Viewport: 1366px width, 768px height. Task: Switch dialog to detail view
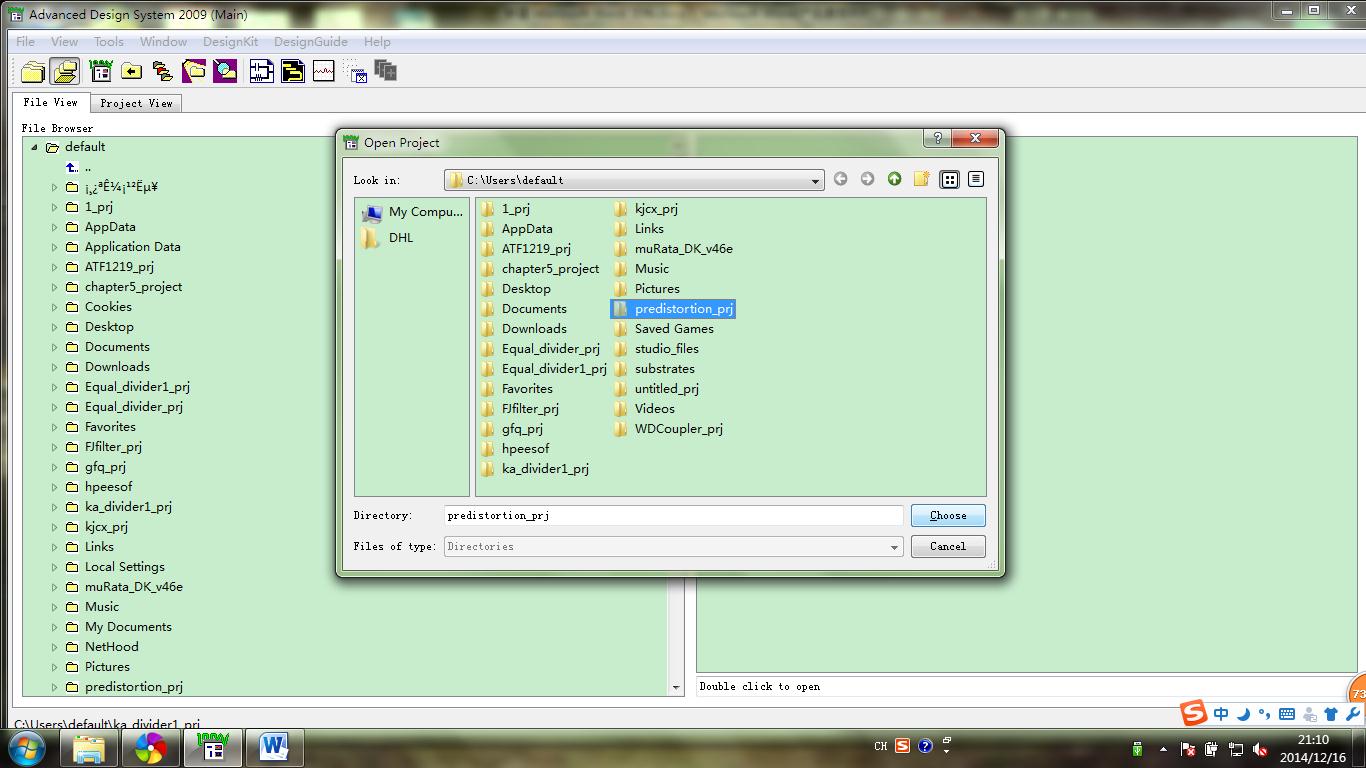976,179
